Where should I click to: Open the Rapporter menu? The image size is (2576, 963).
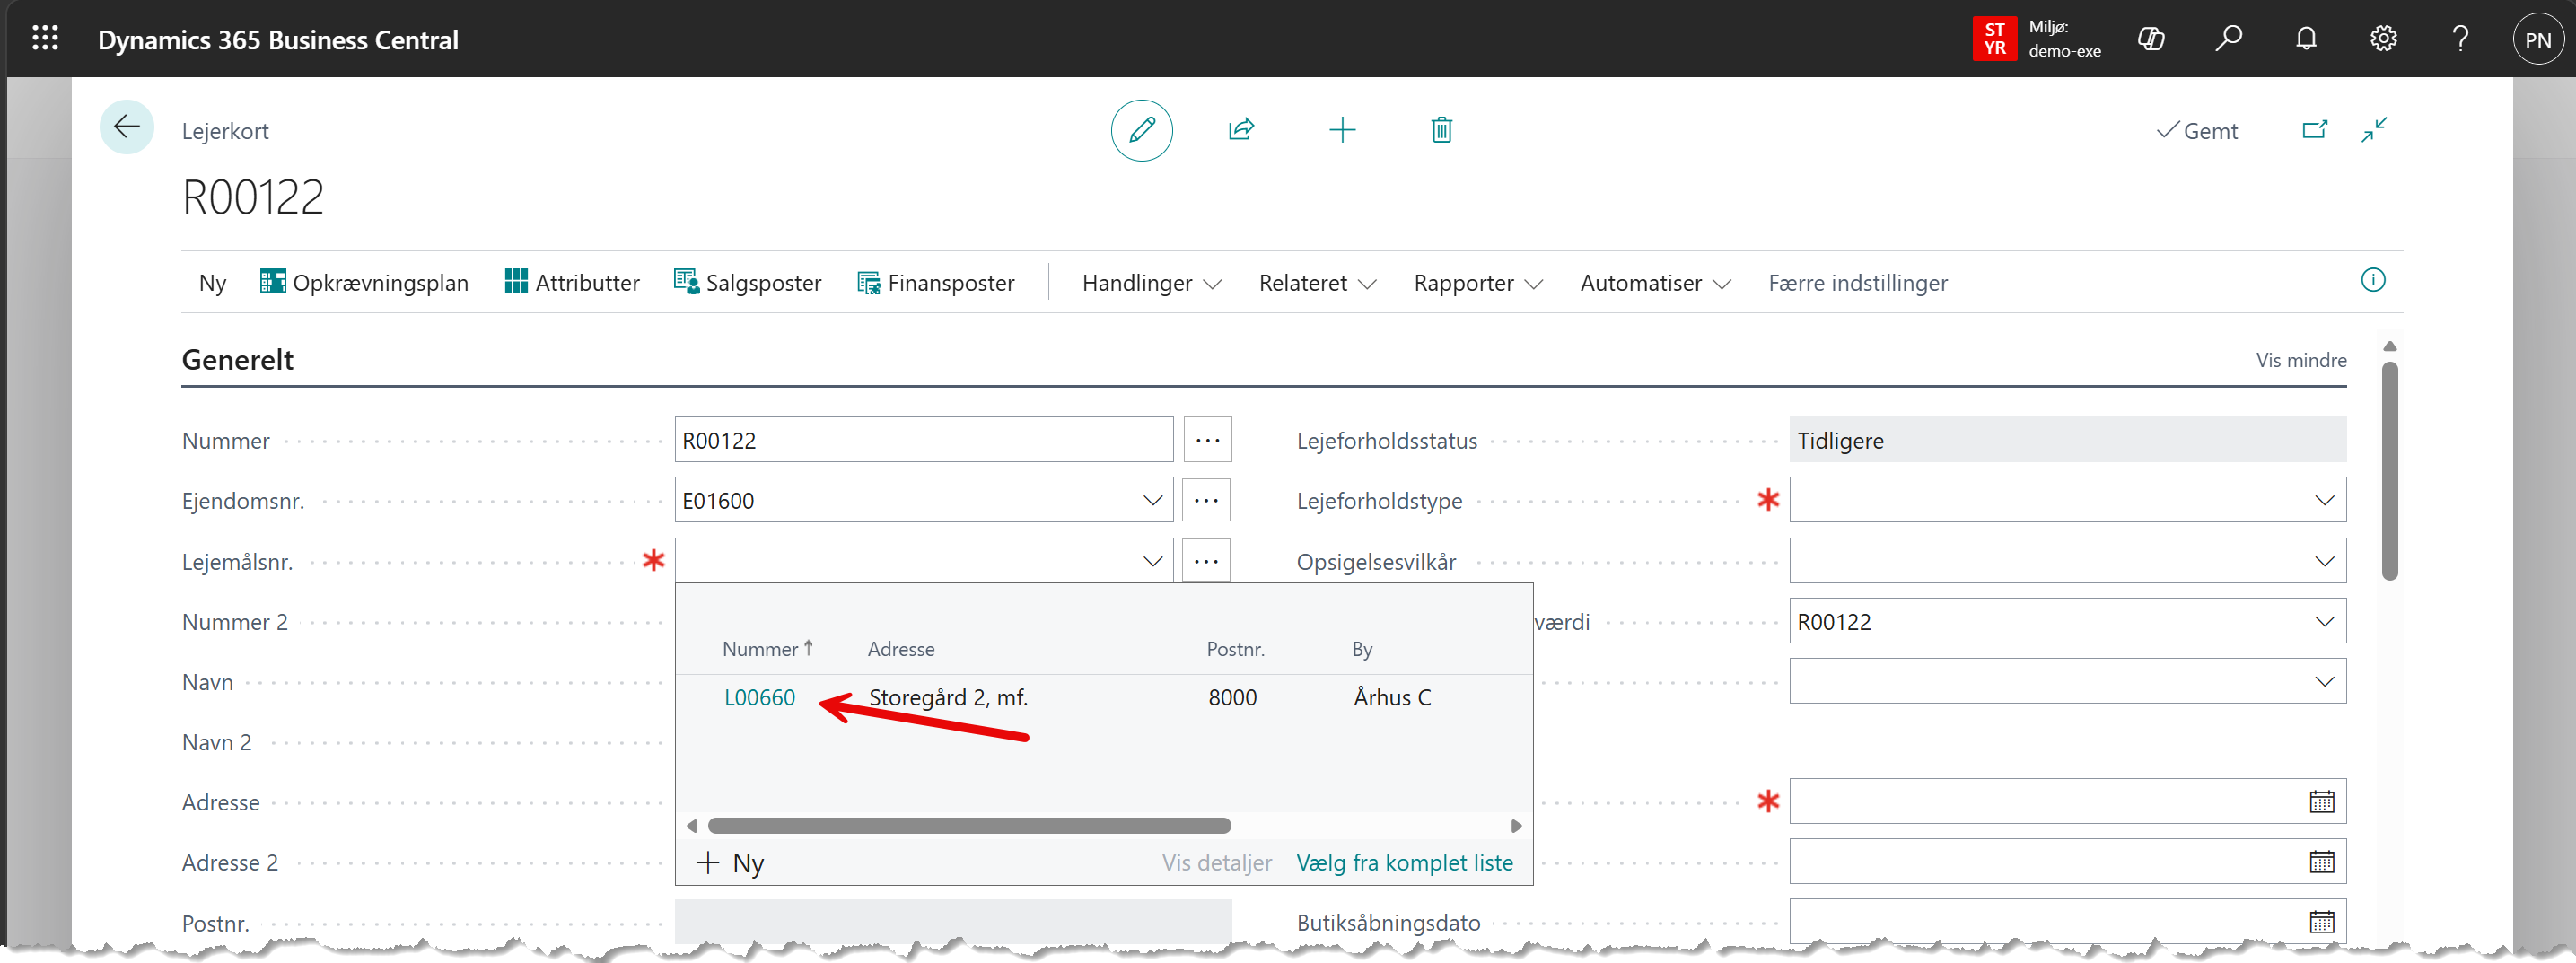pyautogui.click(x=1477, y=283)
